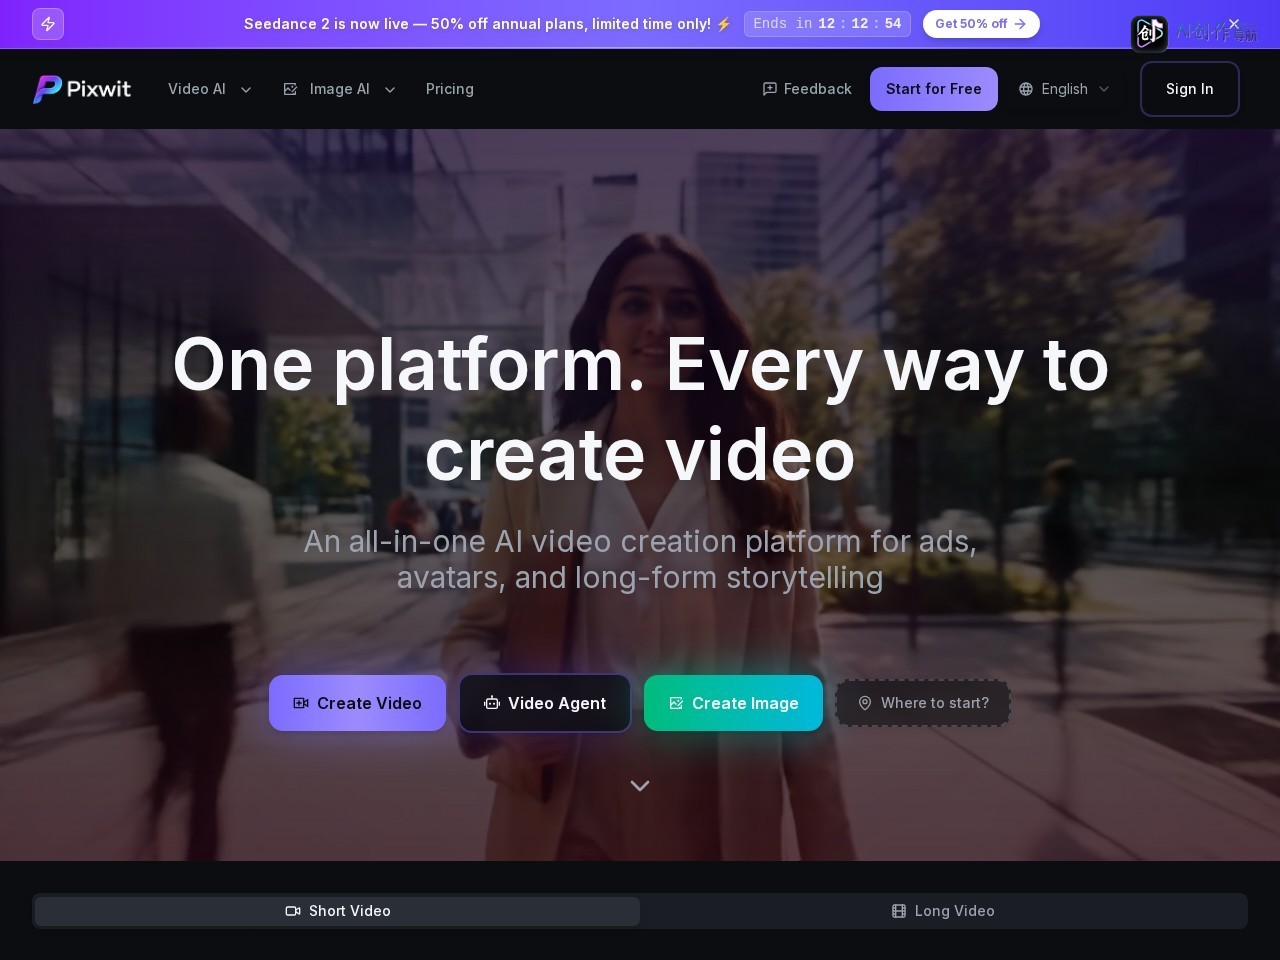Viewport: 1280px width, 960px height.
Task: Click the lightning bolt icon in banner
Action: click(x=48, y=24)
